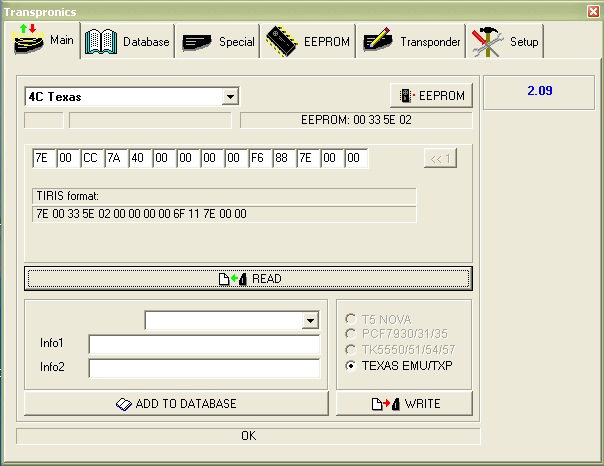This screenshot has width=604, height=466.
Task: Choose the PCF7930/31/35 radio option
Action: [350, 334]
